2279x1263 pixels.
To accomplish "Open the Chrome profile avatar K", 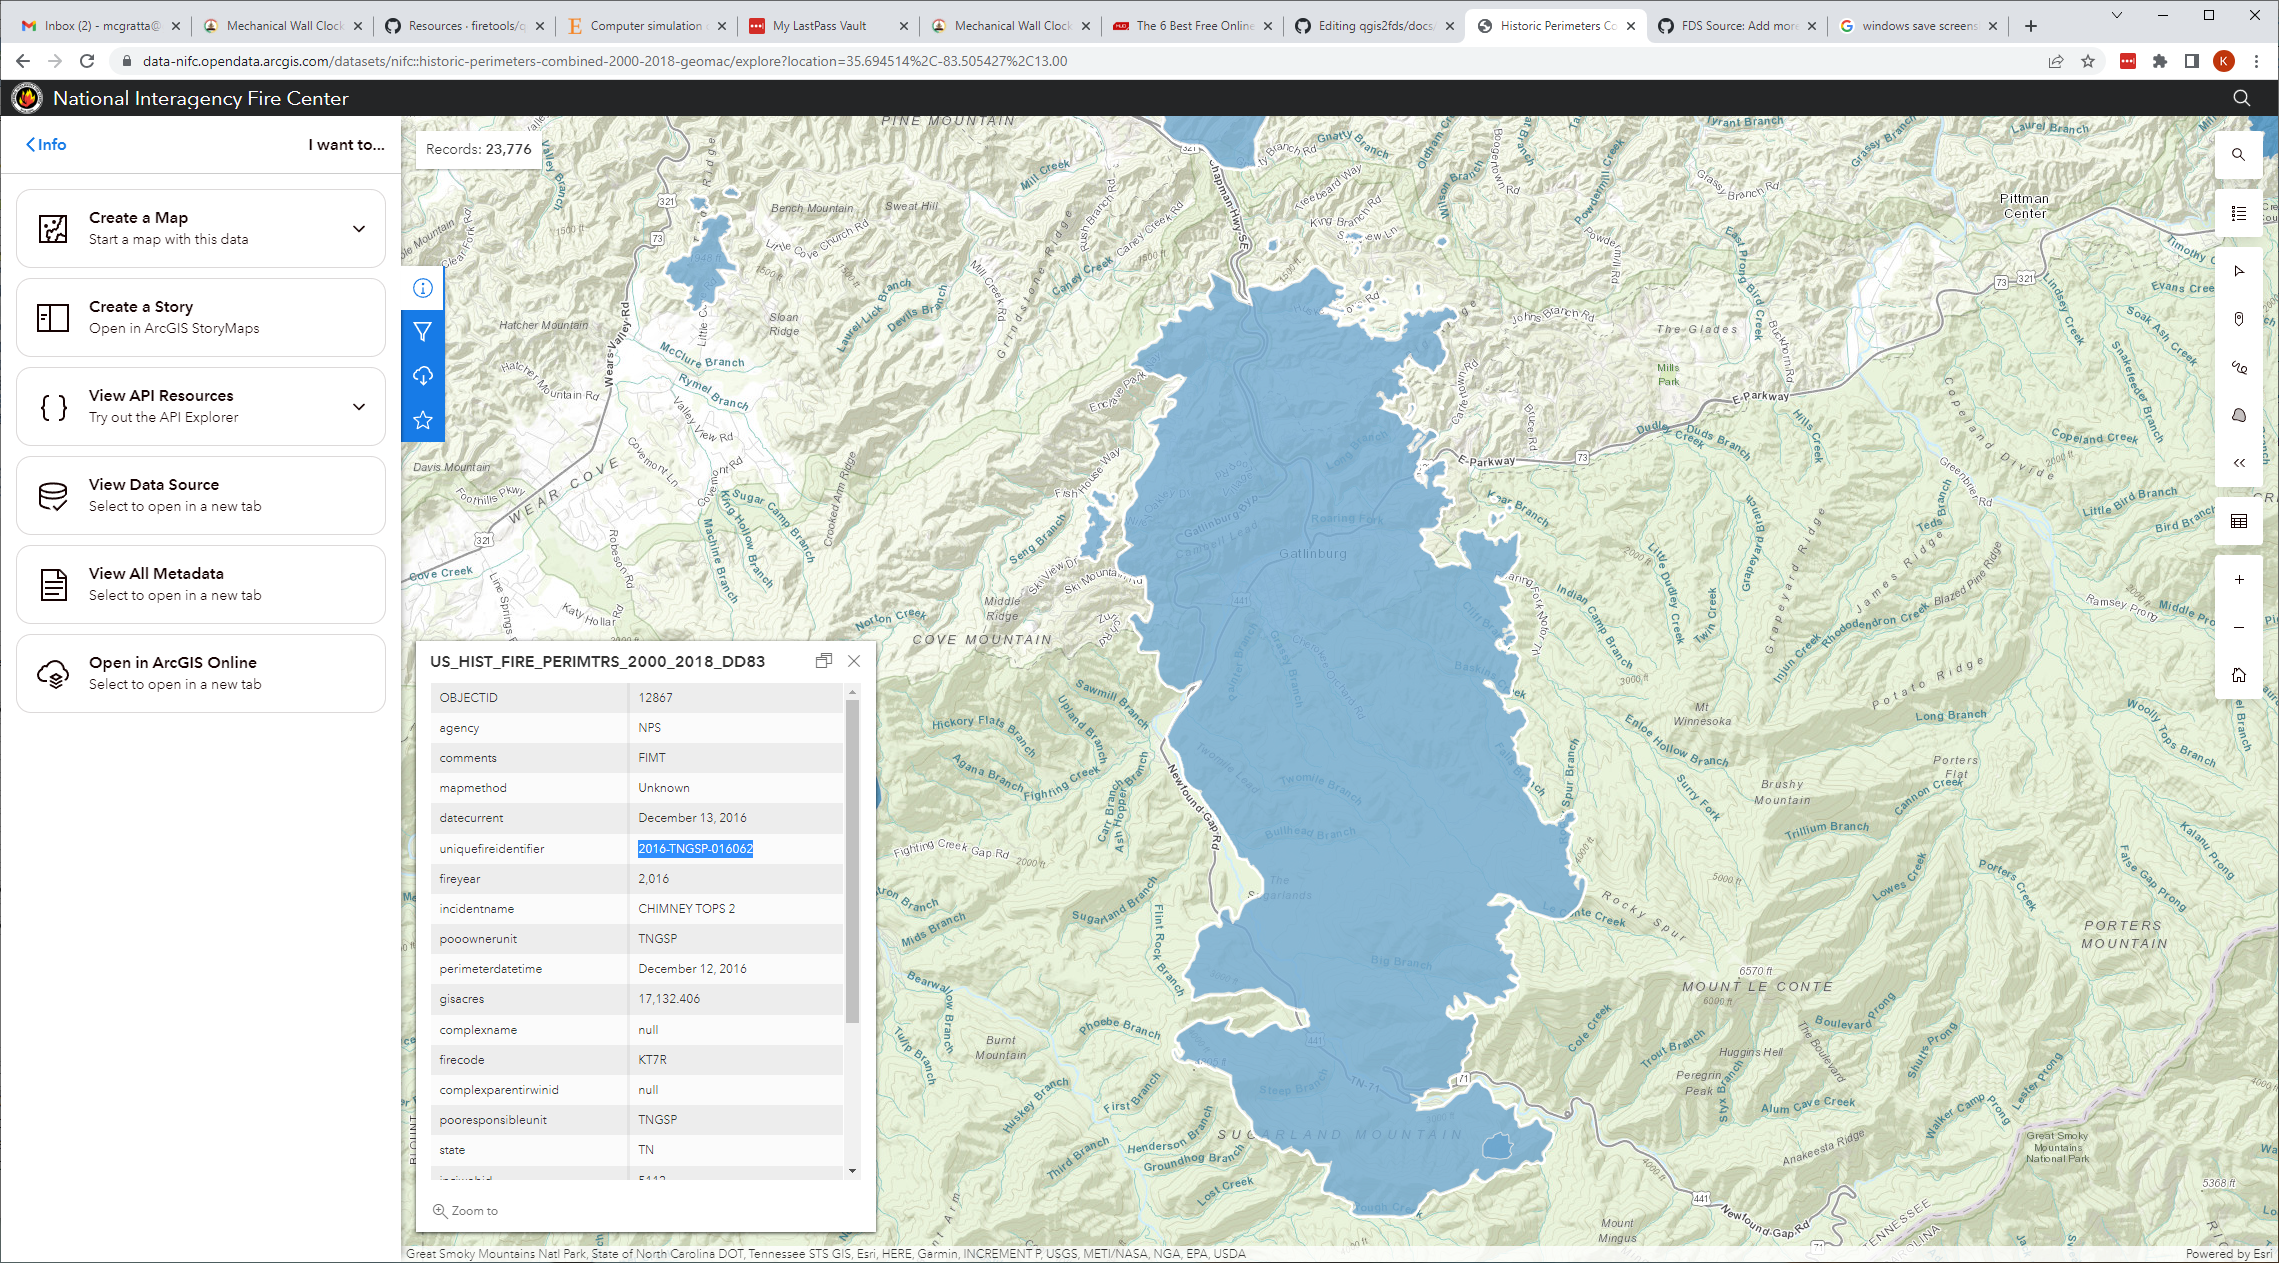I will click(2223, 61).
